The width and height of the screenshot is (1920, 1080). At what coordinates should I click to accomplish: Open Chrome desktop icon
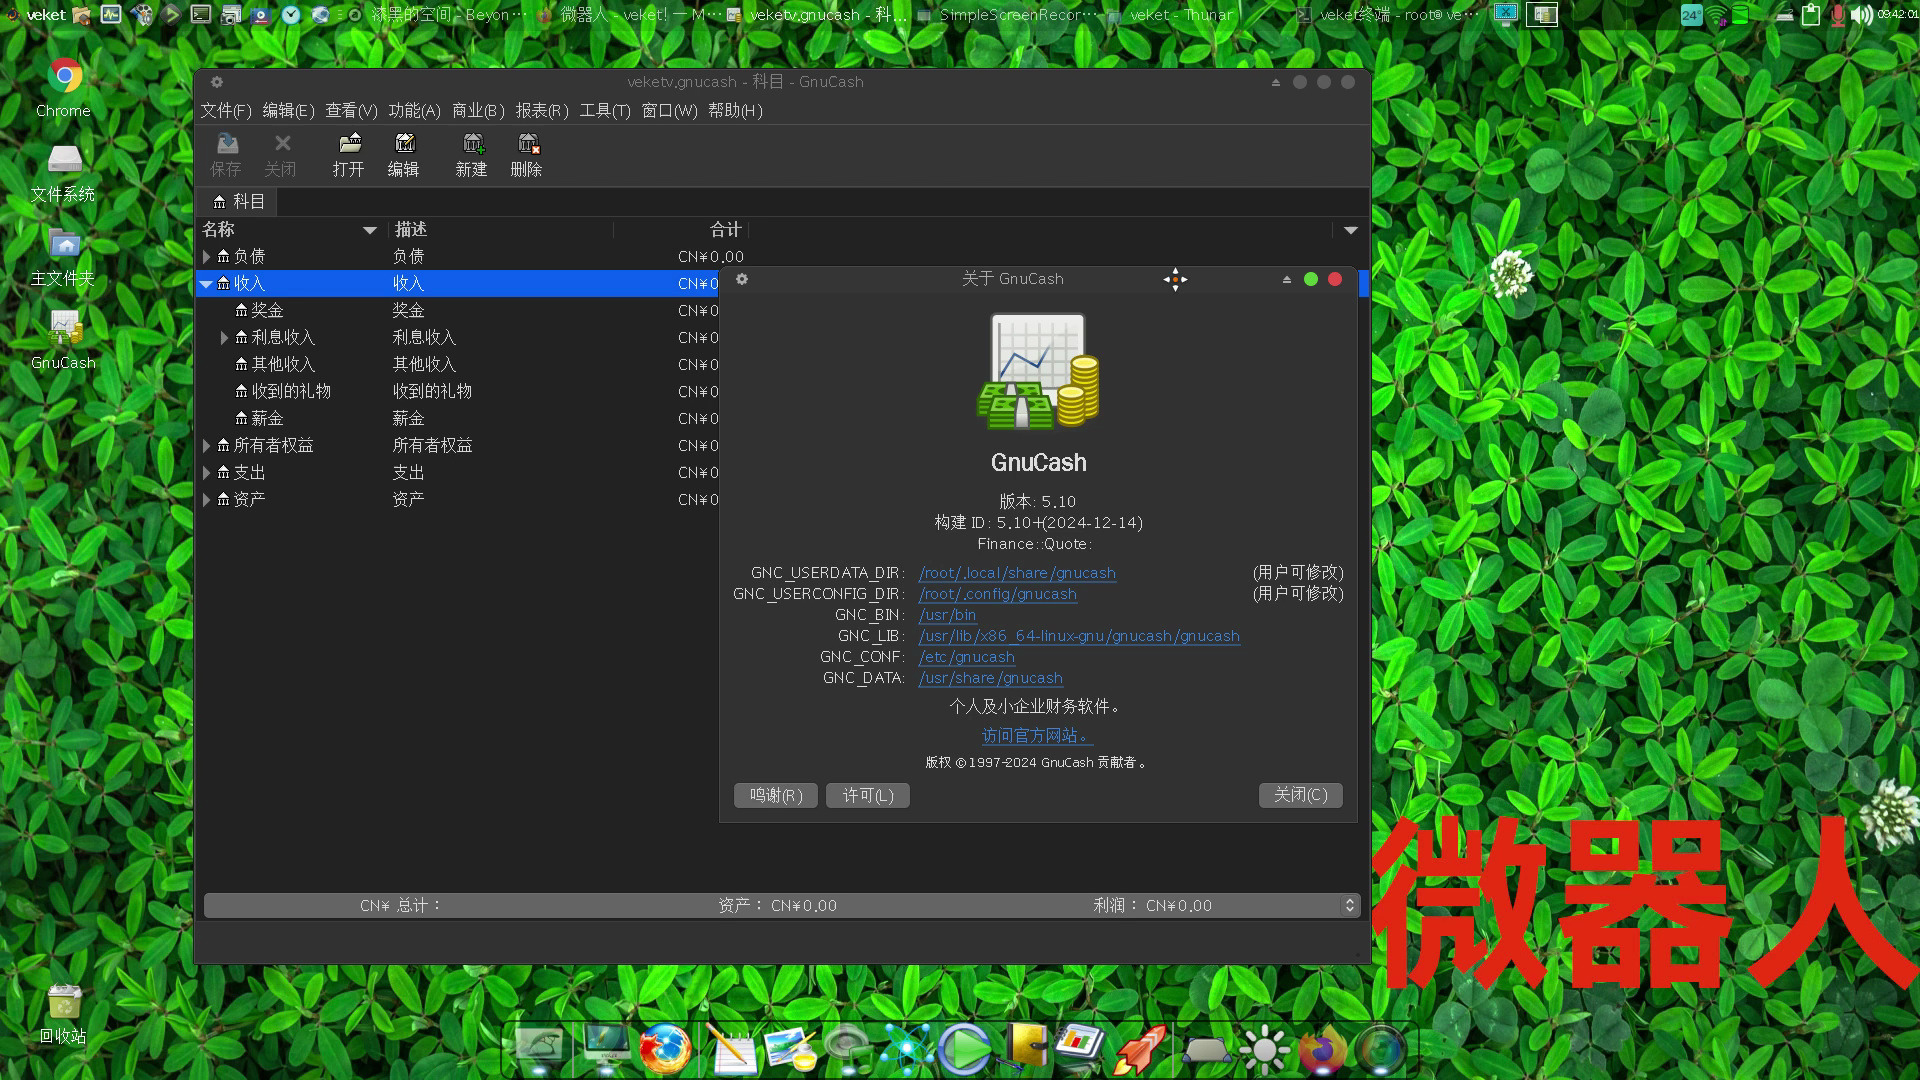click(64, 87)
